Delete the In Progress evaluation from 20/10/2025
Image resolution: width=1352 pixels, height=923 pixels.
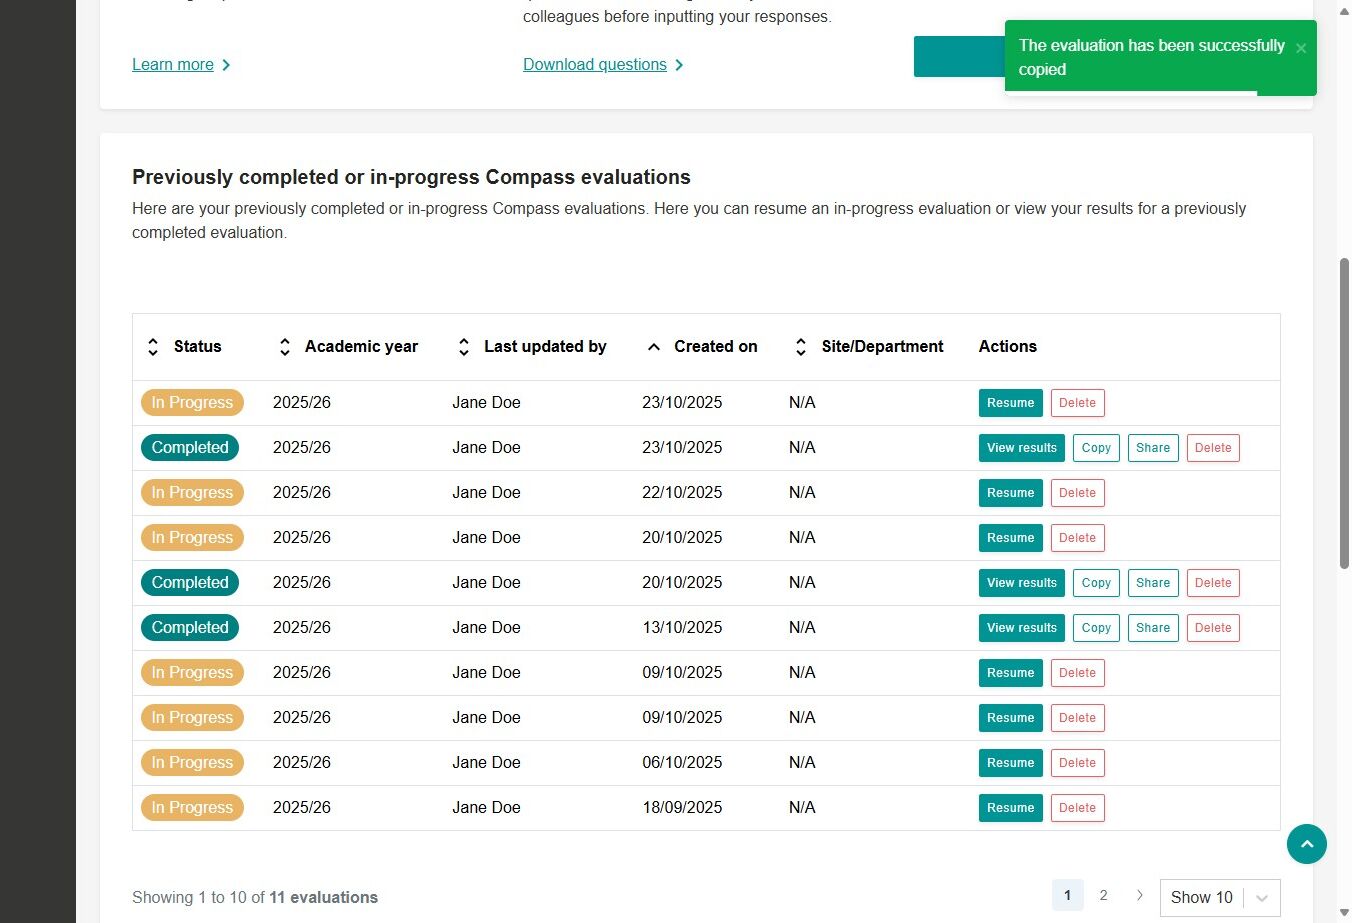click(x=1078, y=538)
